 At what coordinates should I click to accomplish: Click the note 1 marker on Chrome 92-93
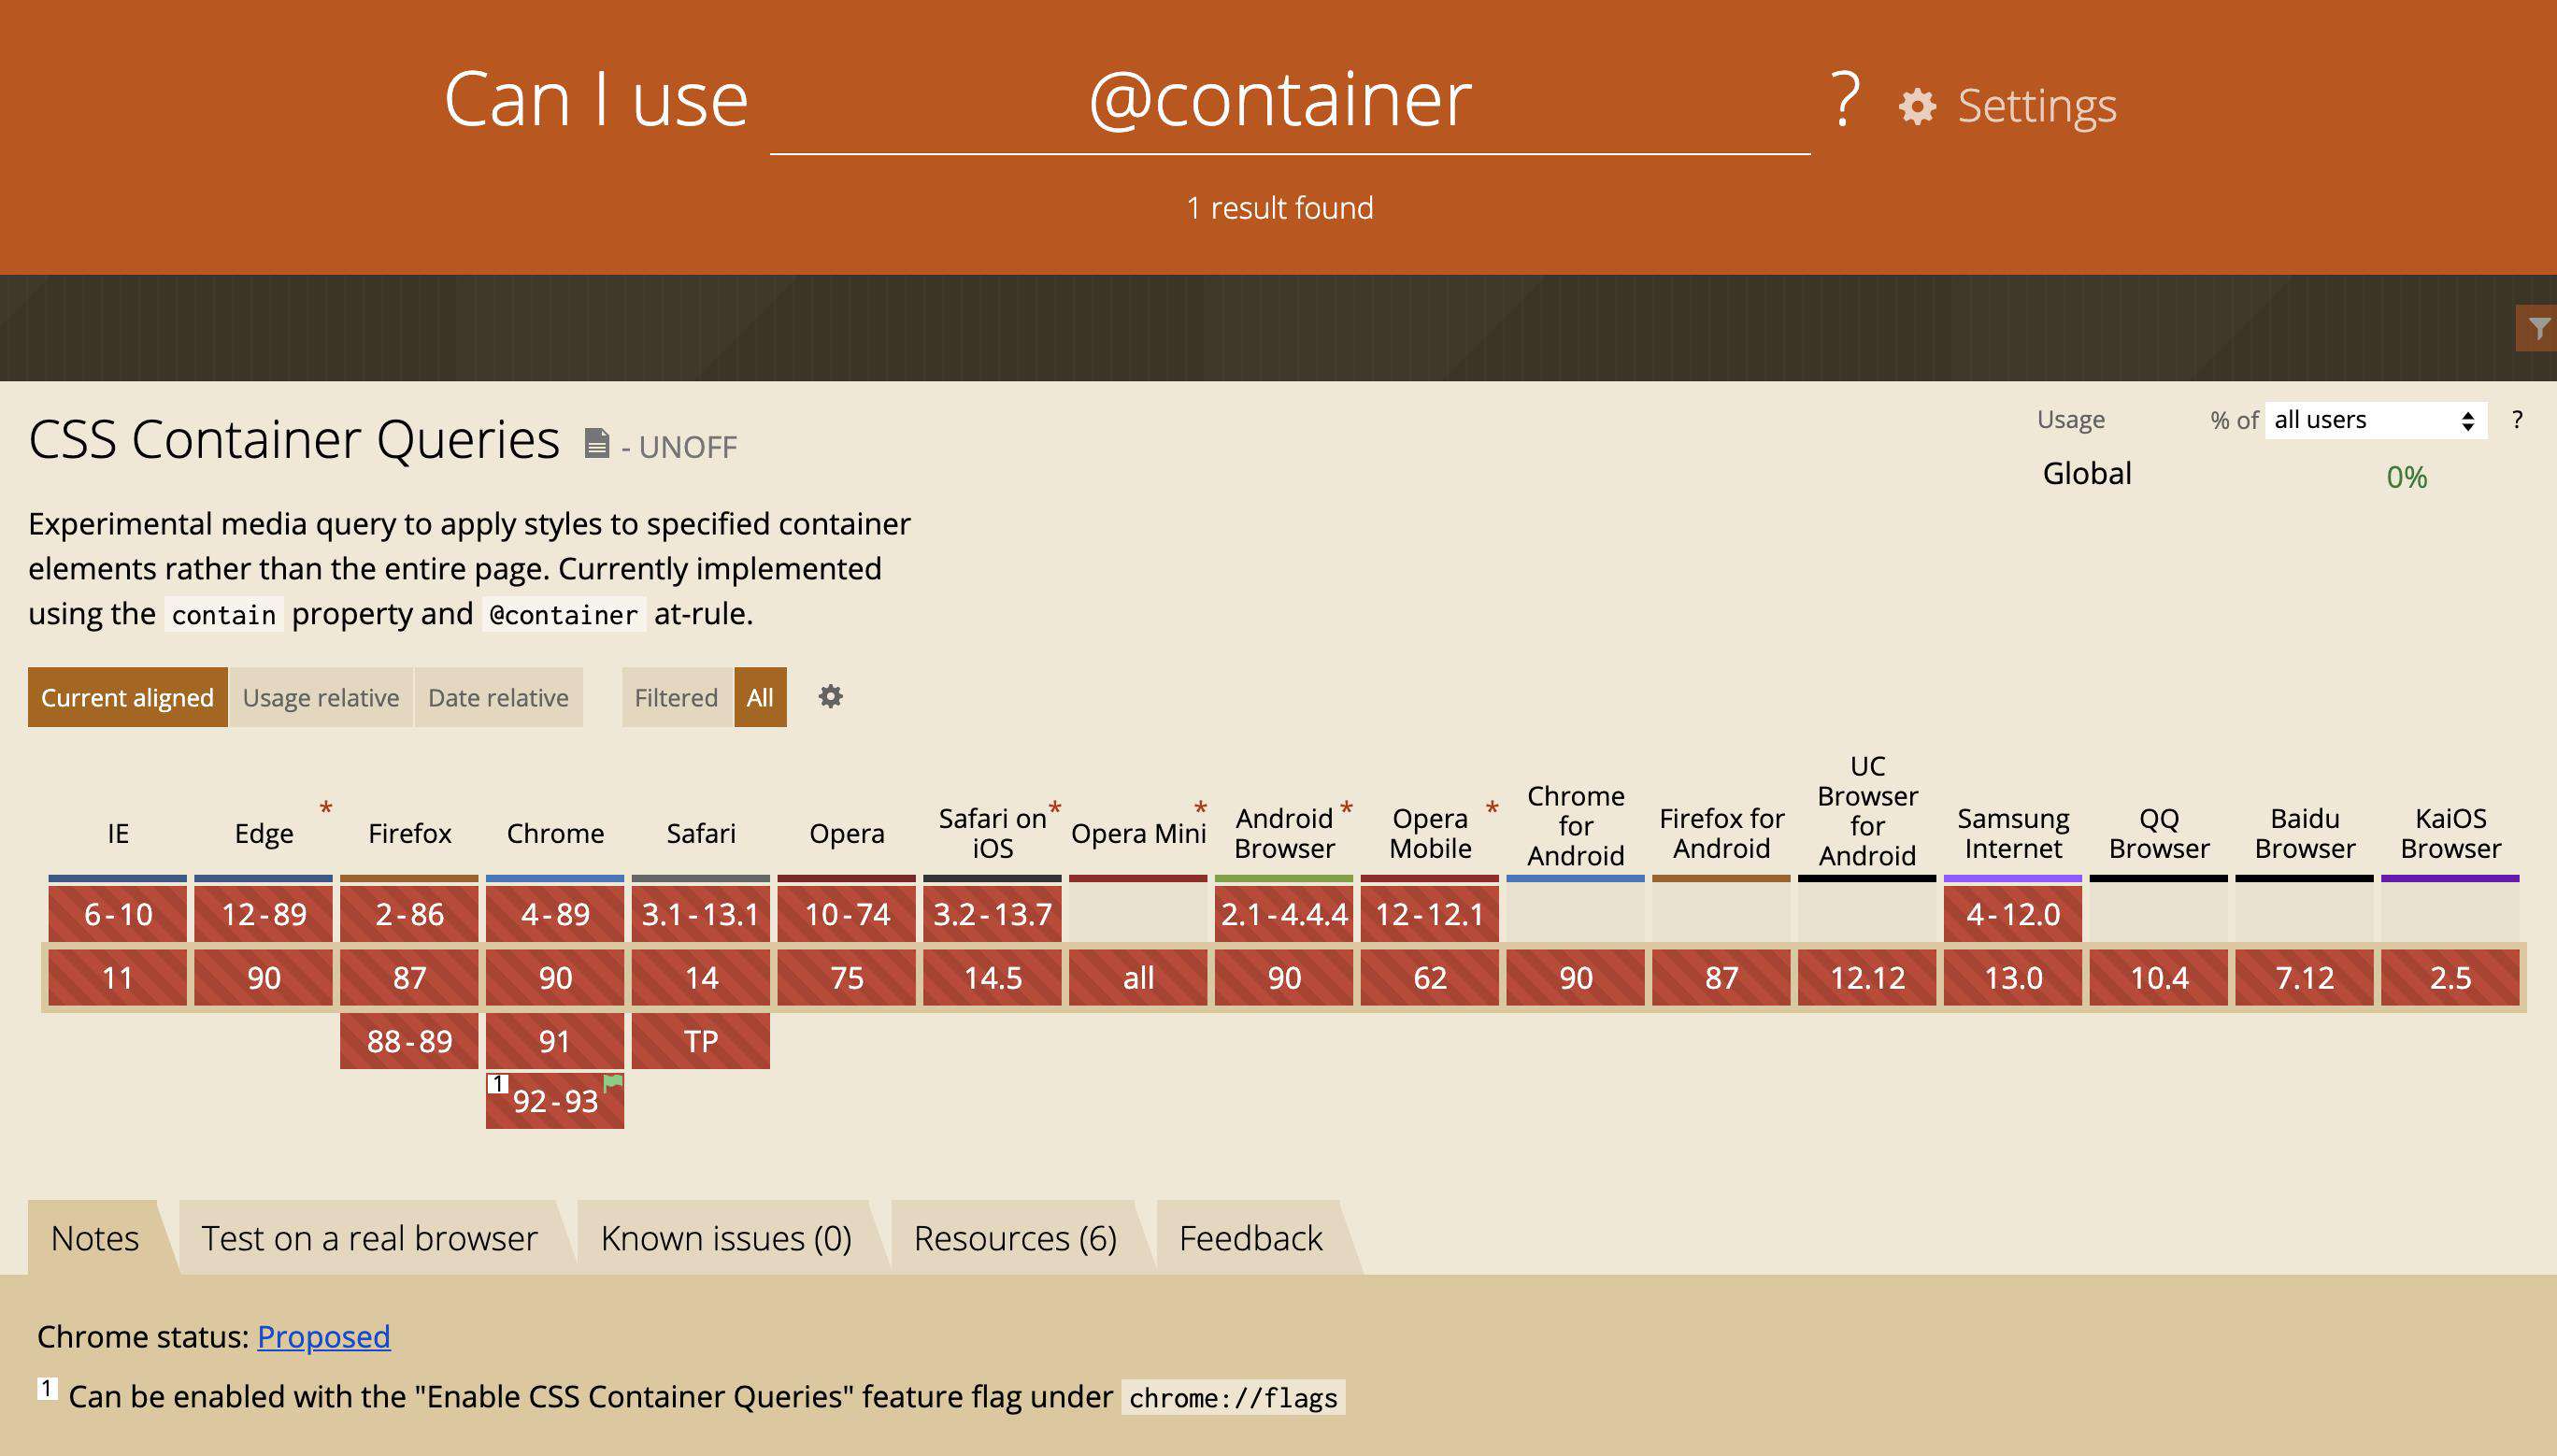pos(498,1084)
